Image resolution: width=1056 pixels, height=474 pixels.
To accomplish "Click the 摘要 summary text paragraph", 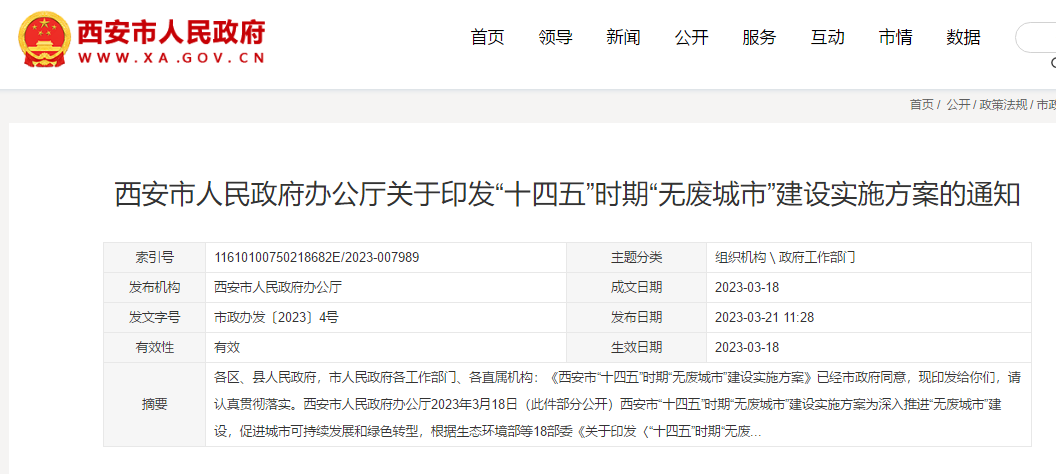I will 617,405.
